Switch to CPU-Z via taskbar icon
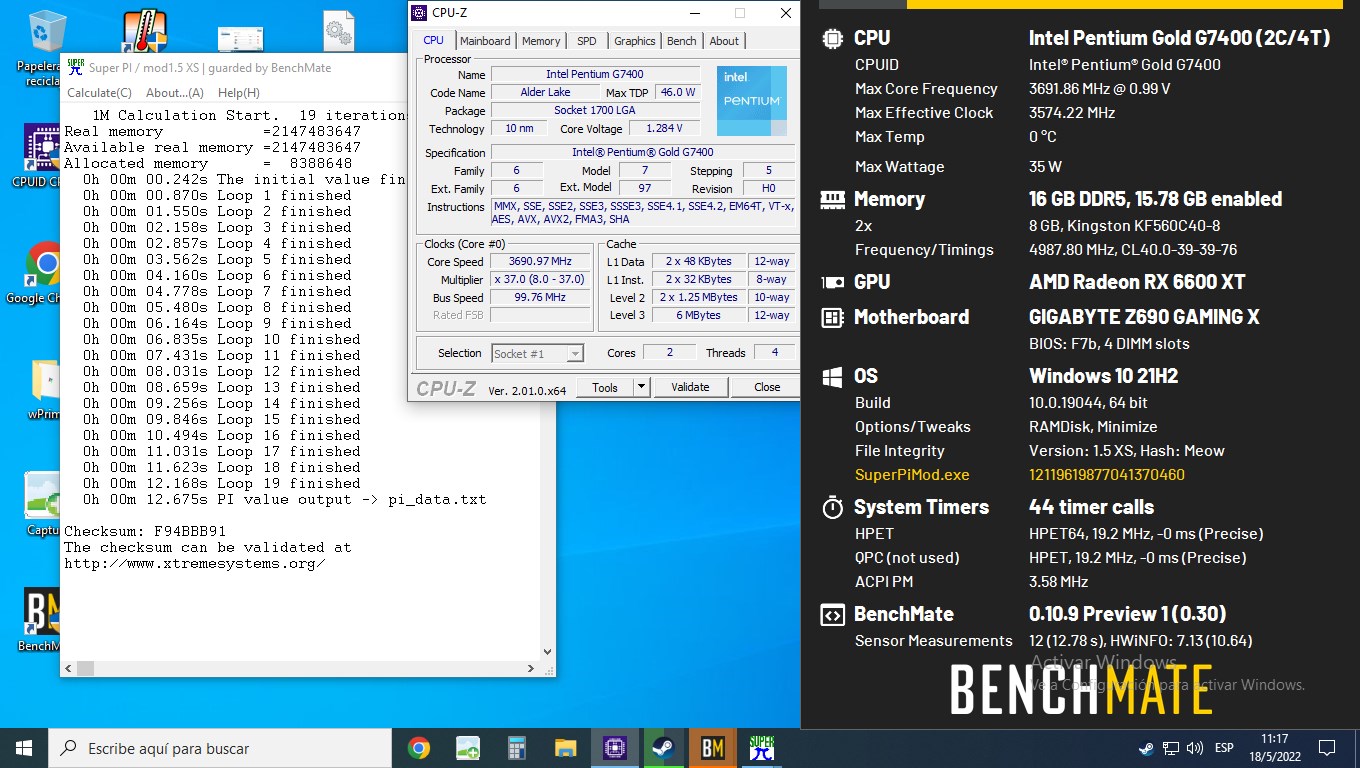 (614, 748)
